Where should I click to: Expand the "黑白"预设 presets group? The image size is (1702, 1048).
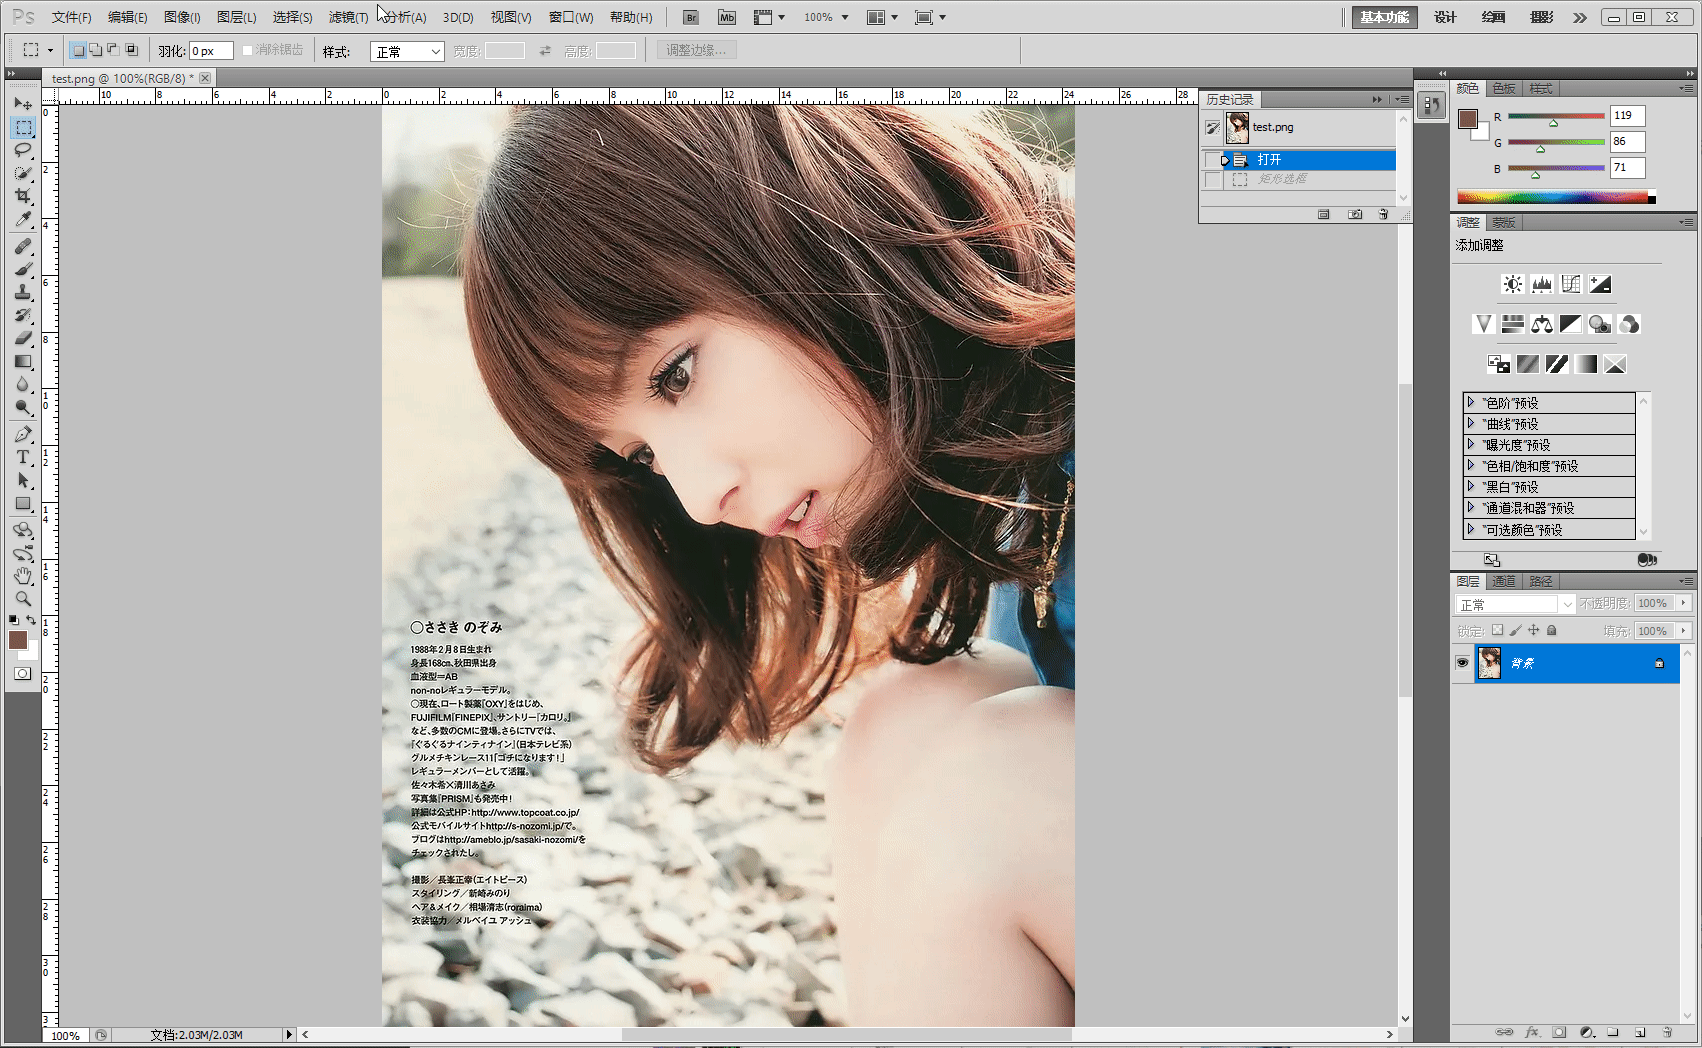[x=1471, y=486]
